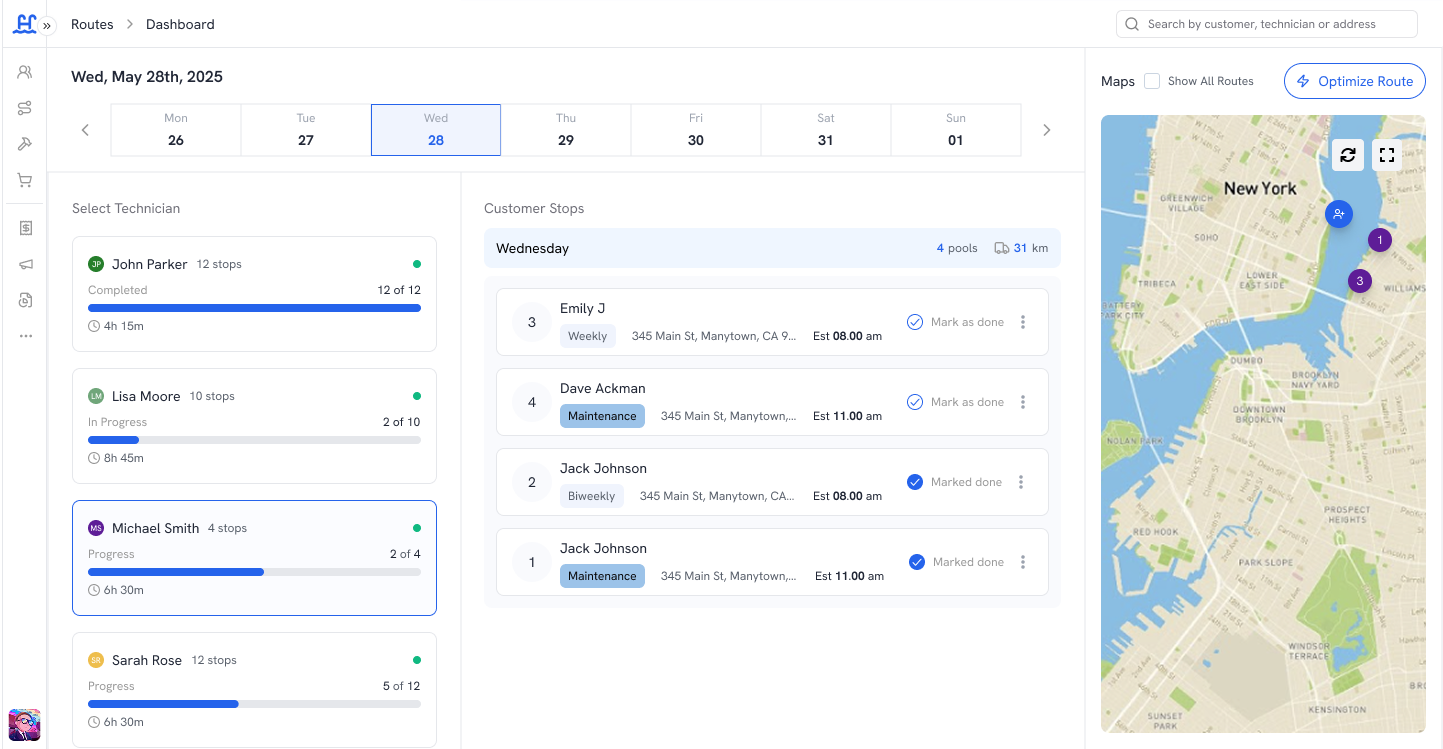Screen dimensions: 1443x749
Task: Go to previous week arrow
Action: [86, 130]
